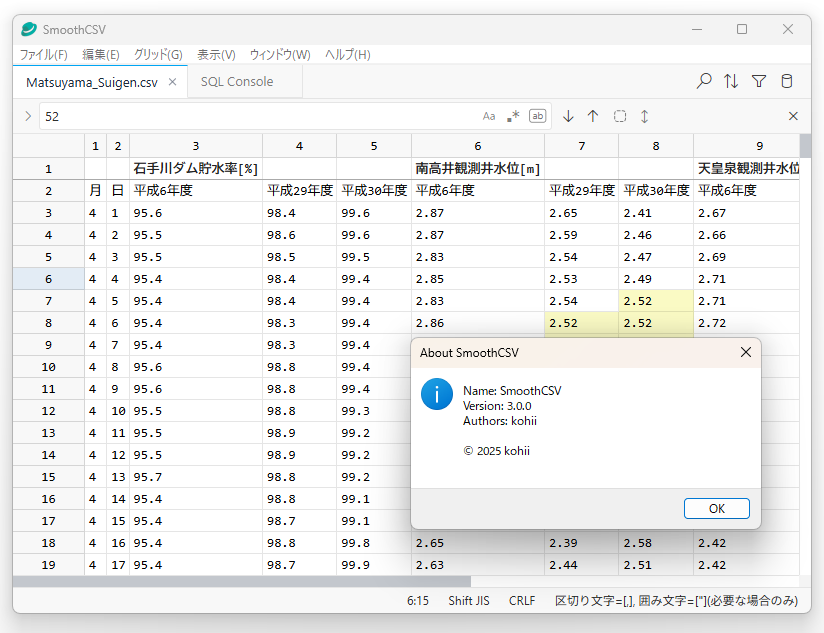Open the search panel via magnifier icon

point(703,81)
